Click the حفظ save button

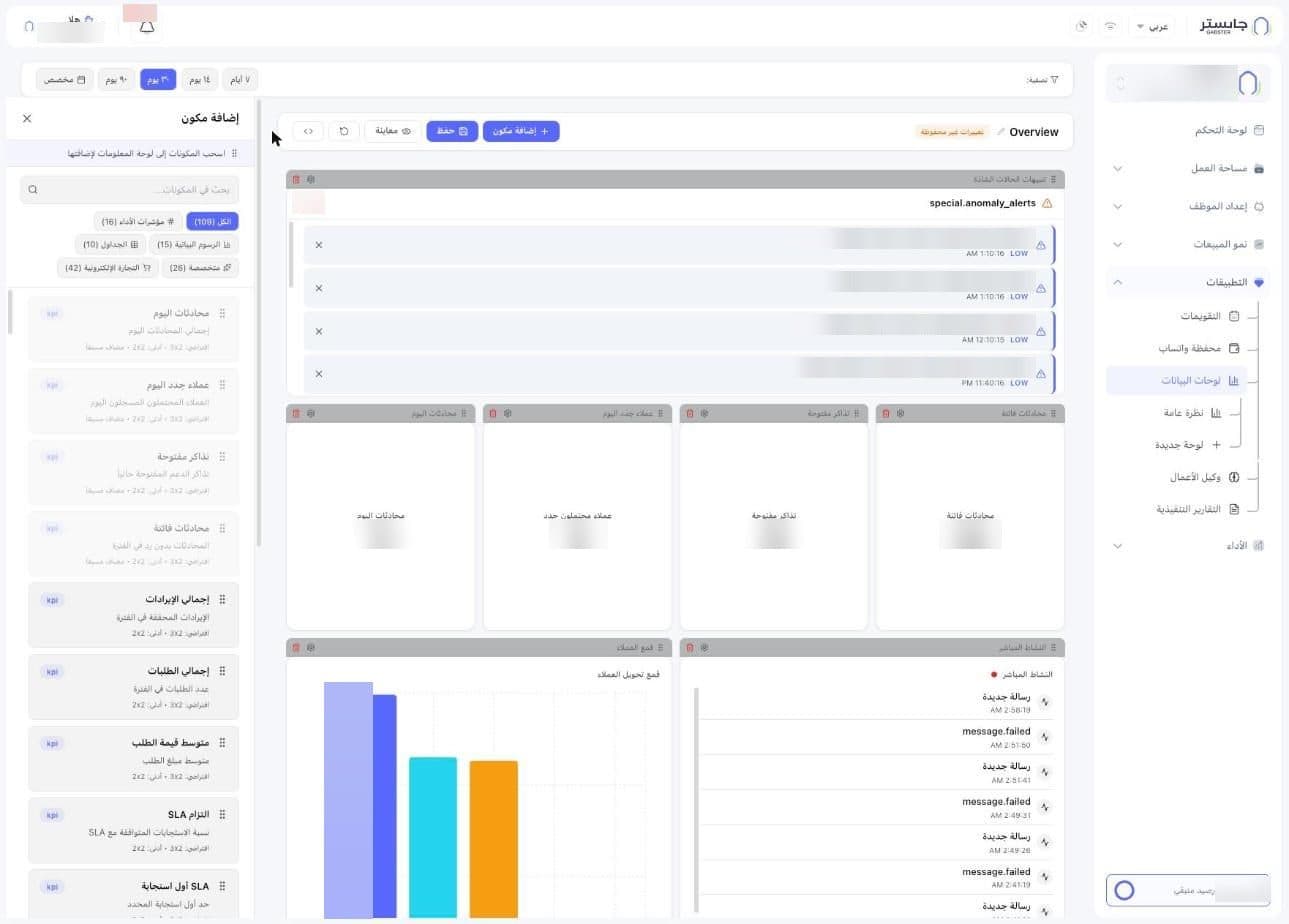[x=452, y=131]
